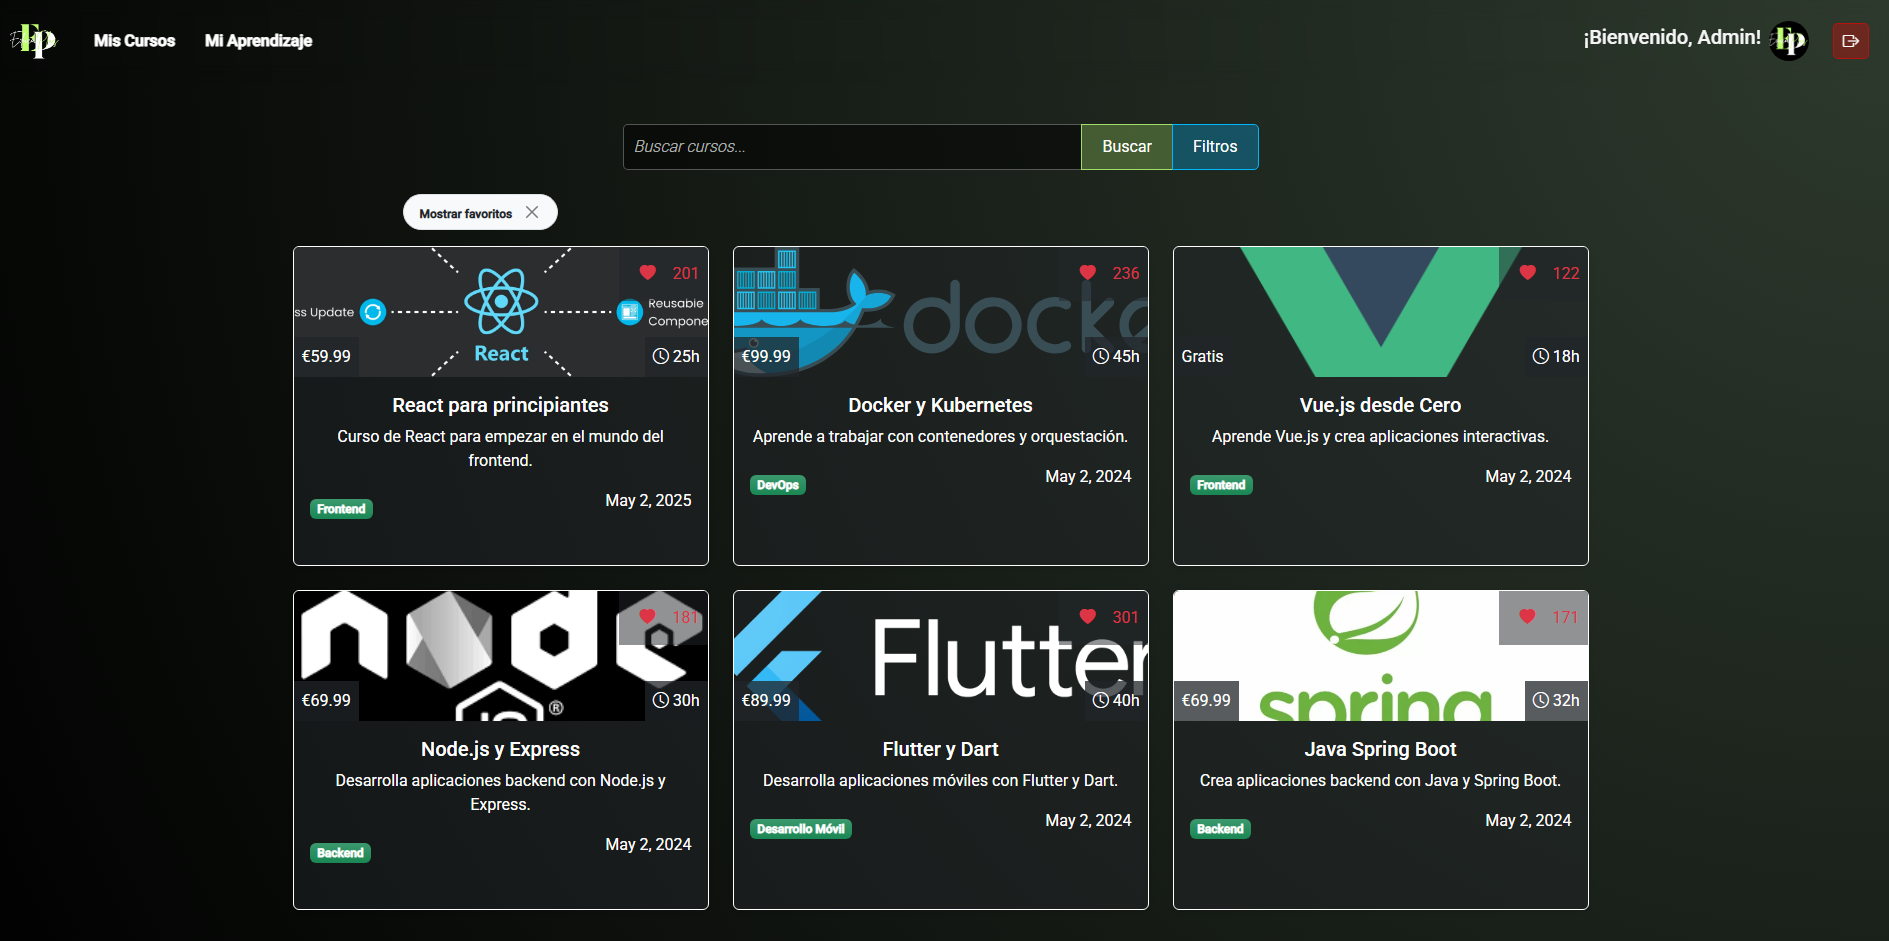Open the admin profile avatar
This screenshot has width=1889, height=941.
pos(1789,41)
